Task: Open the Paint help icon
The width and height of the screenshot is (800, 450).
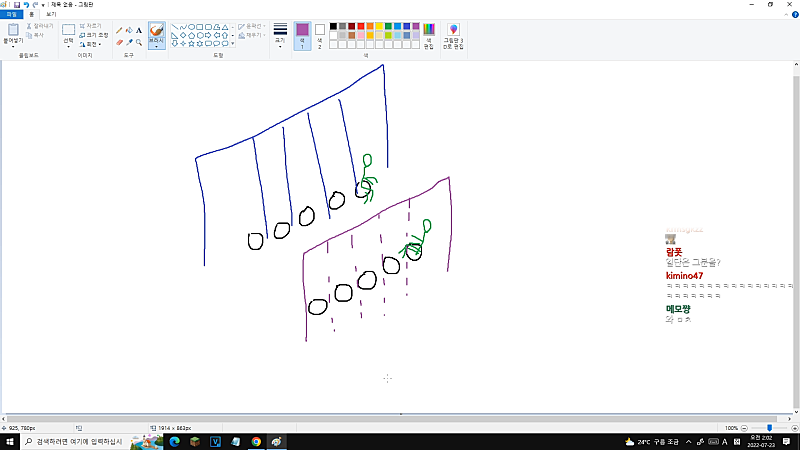Action: [795, 15]
